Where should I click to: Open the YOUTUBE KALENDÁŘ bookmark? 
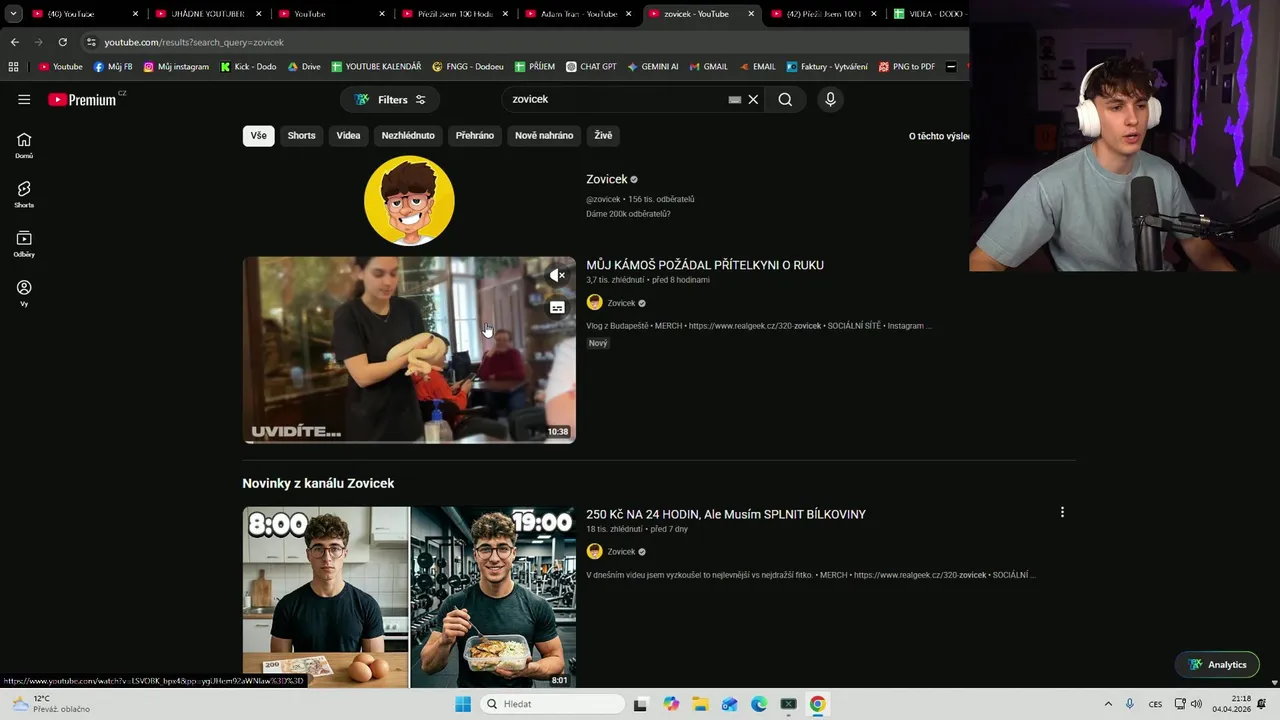pyautogui.click(x=377, y=67)
